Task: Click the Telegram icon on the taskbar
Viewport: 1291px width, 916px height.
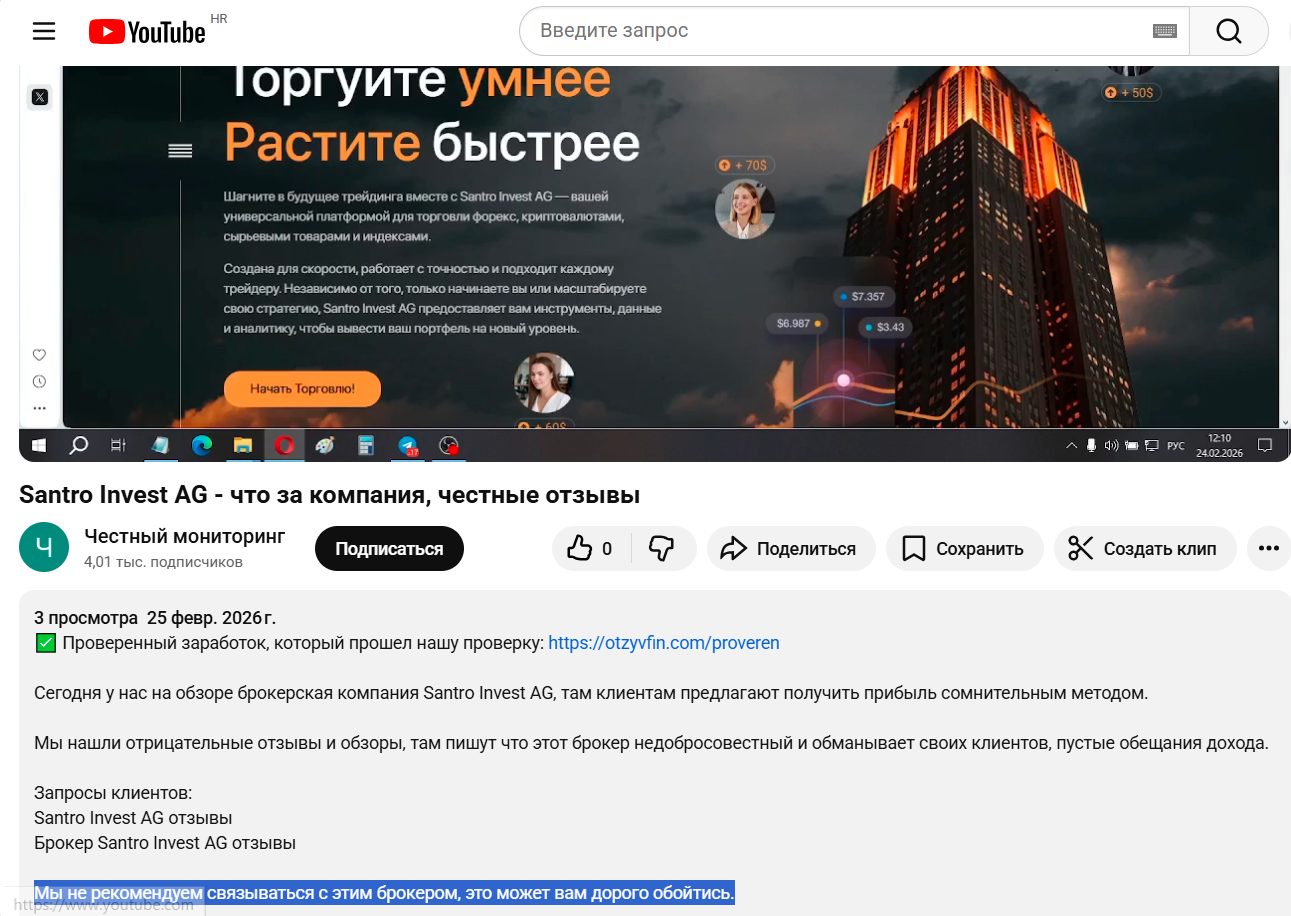Action: [x=408, y=446]
